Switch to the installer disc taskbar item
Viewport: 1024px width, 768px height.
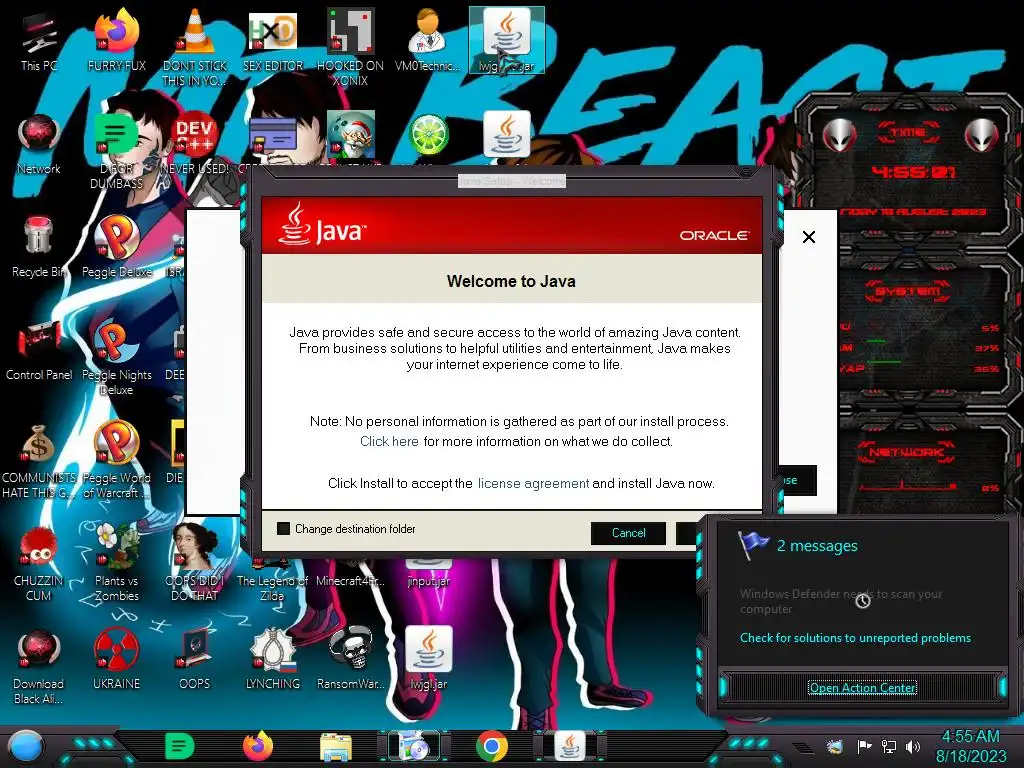pyautogui.click(x=414, y=746)
